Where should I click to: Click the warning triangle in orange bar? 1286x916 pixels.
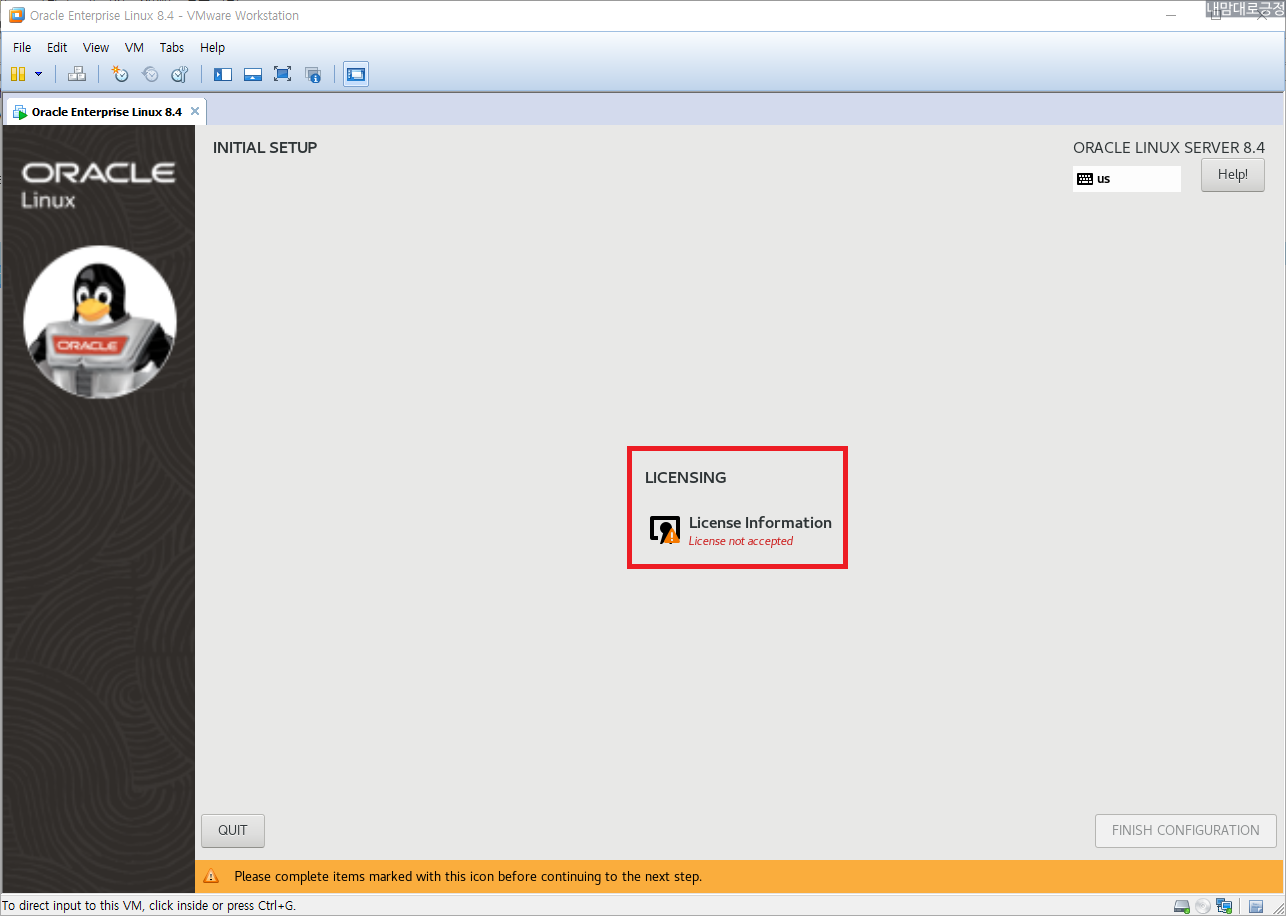pos(211,876)
